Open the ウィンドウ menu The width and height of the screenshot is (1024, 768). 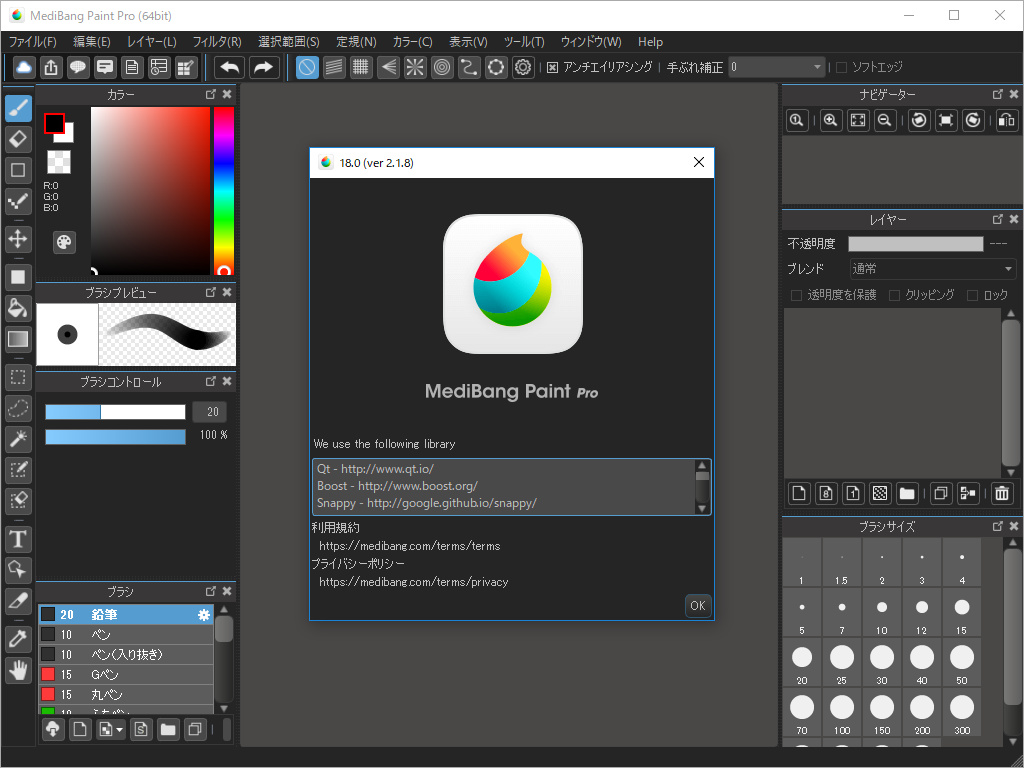pyautogui.click(x=591, y=42)
